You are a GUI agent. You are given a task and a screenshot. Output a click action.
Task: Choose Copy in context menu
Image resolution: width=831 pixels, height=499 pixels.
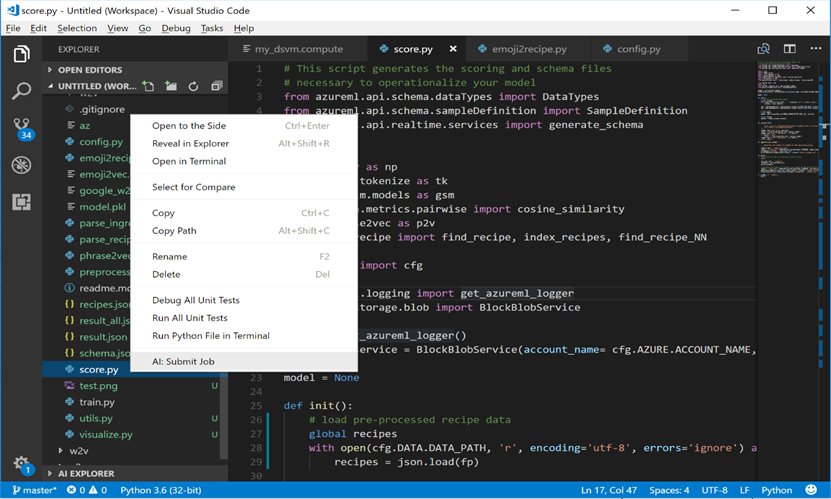[244, 213]
